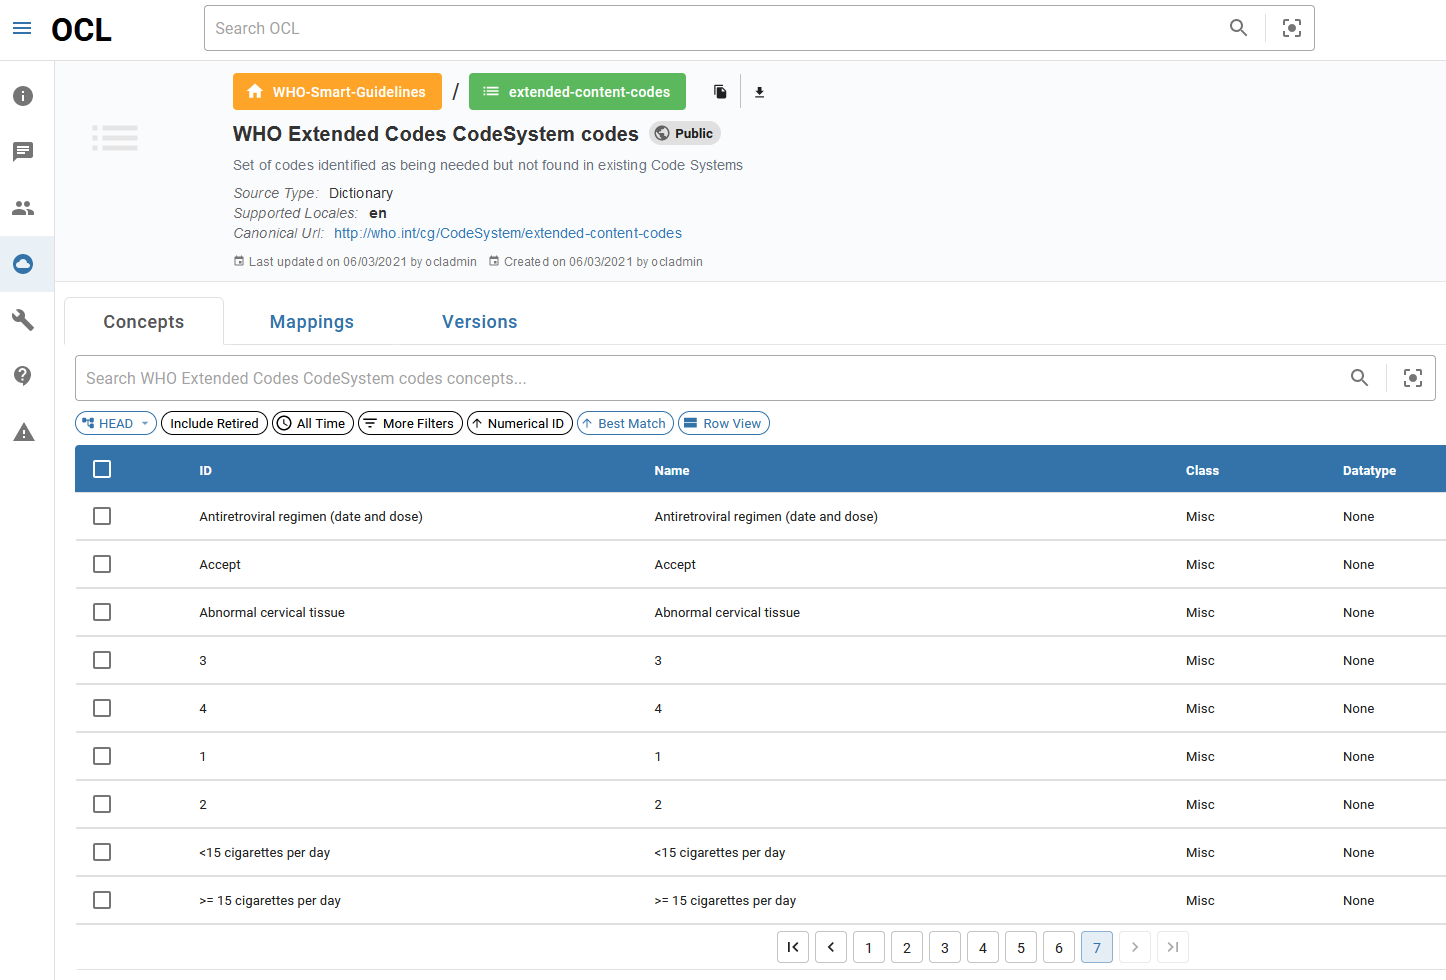Select all concepts via header checkbox
Viewport: 1446px width, 980px height.
[x=101, y=468]
